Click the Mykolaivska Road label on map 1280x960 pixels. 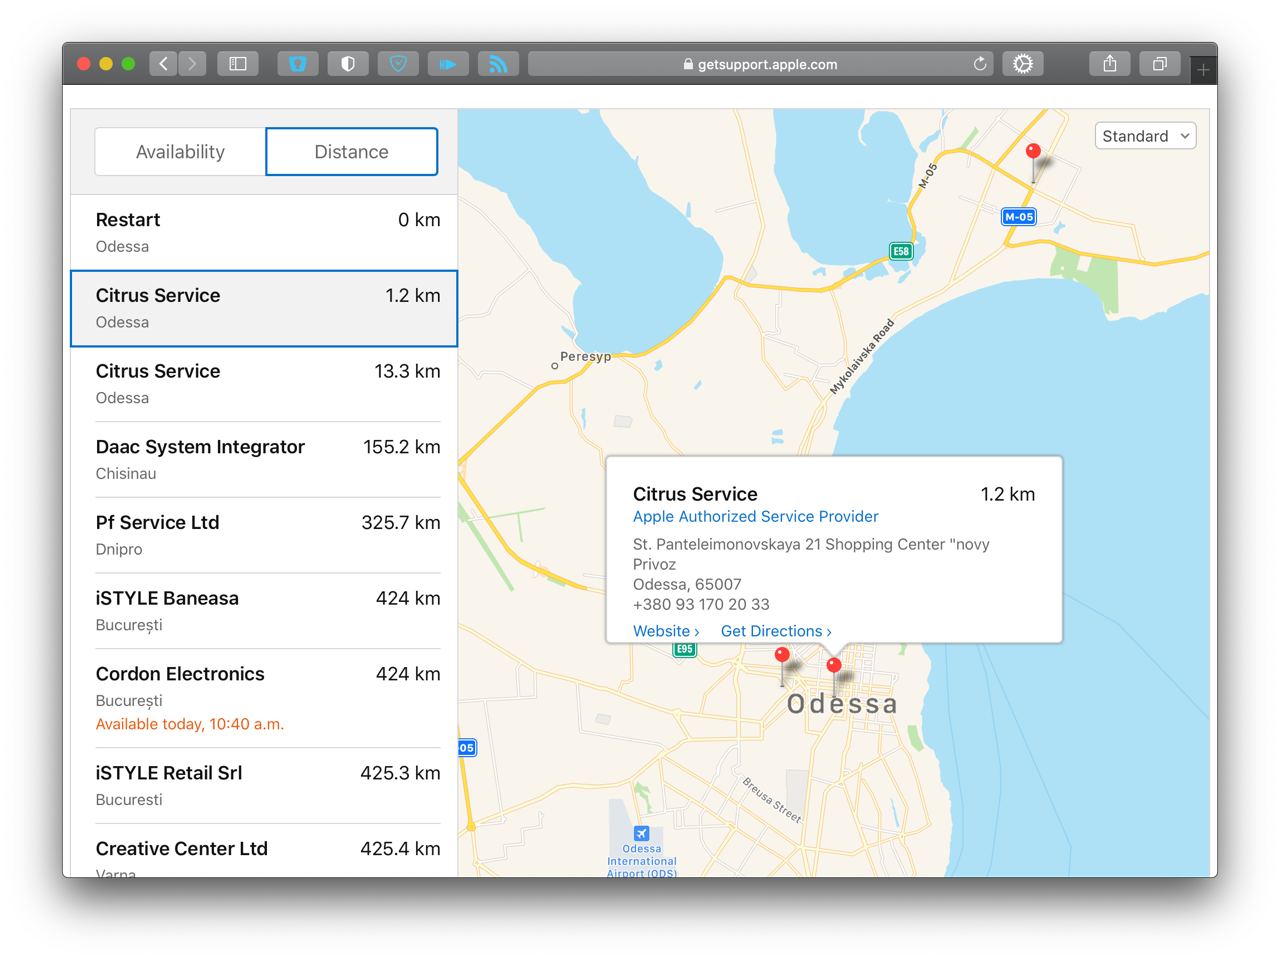coord(862,357)
